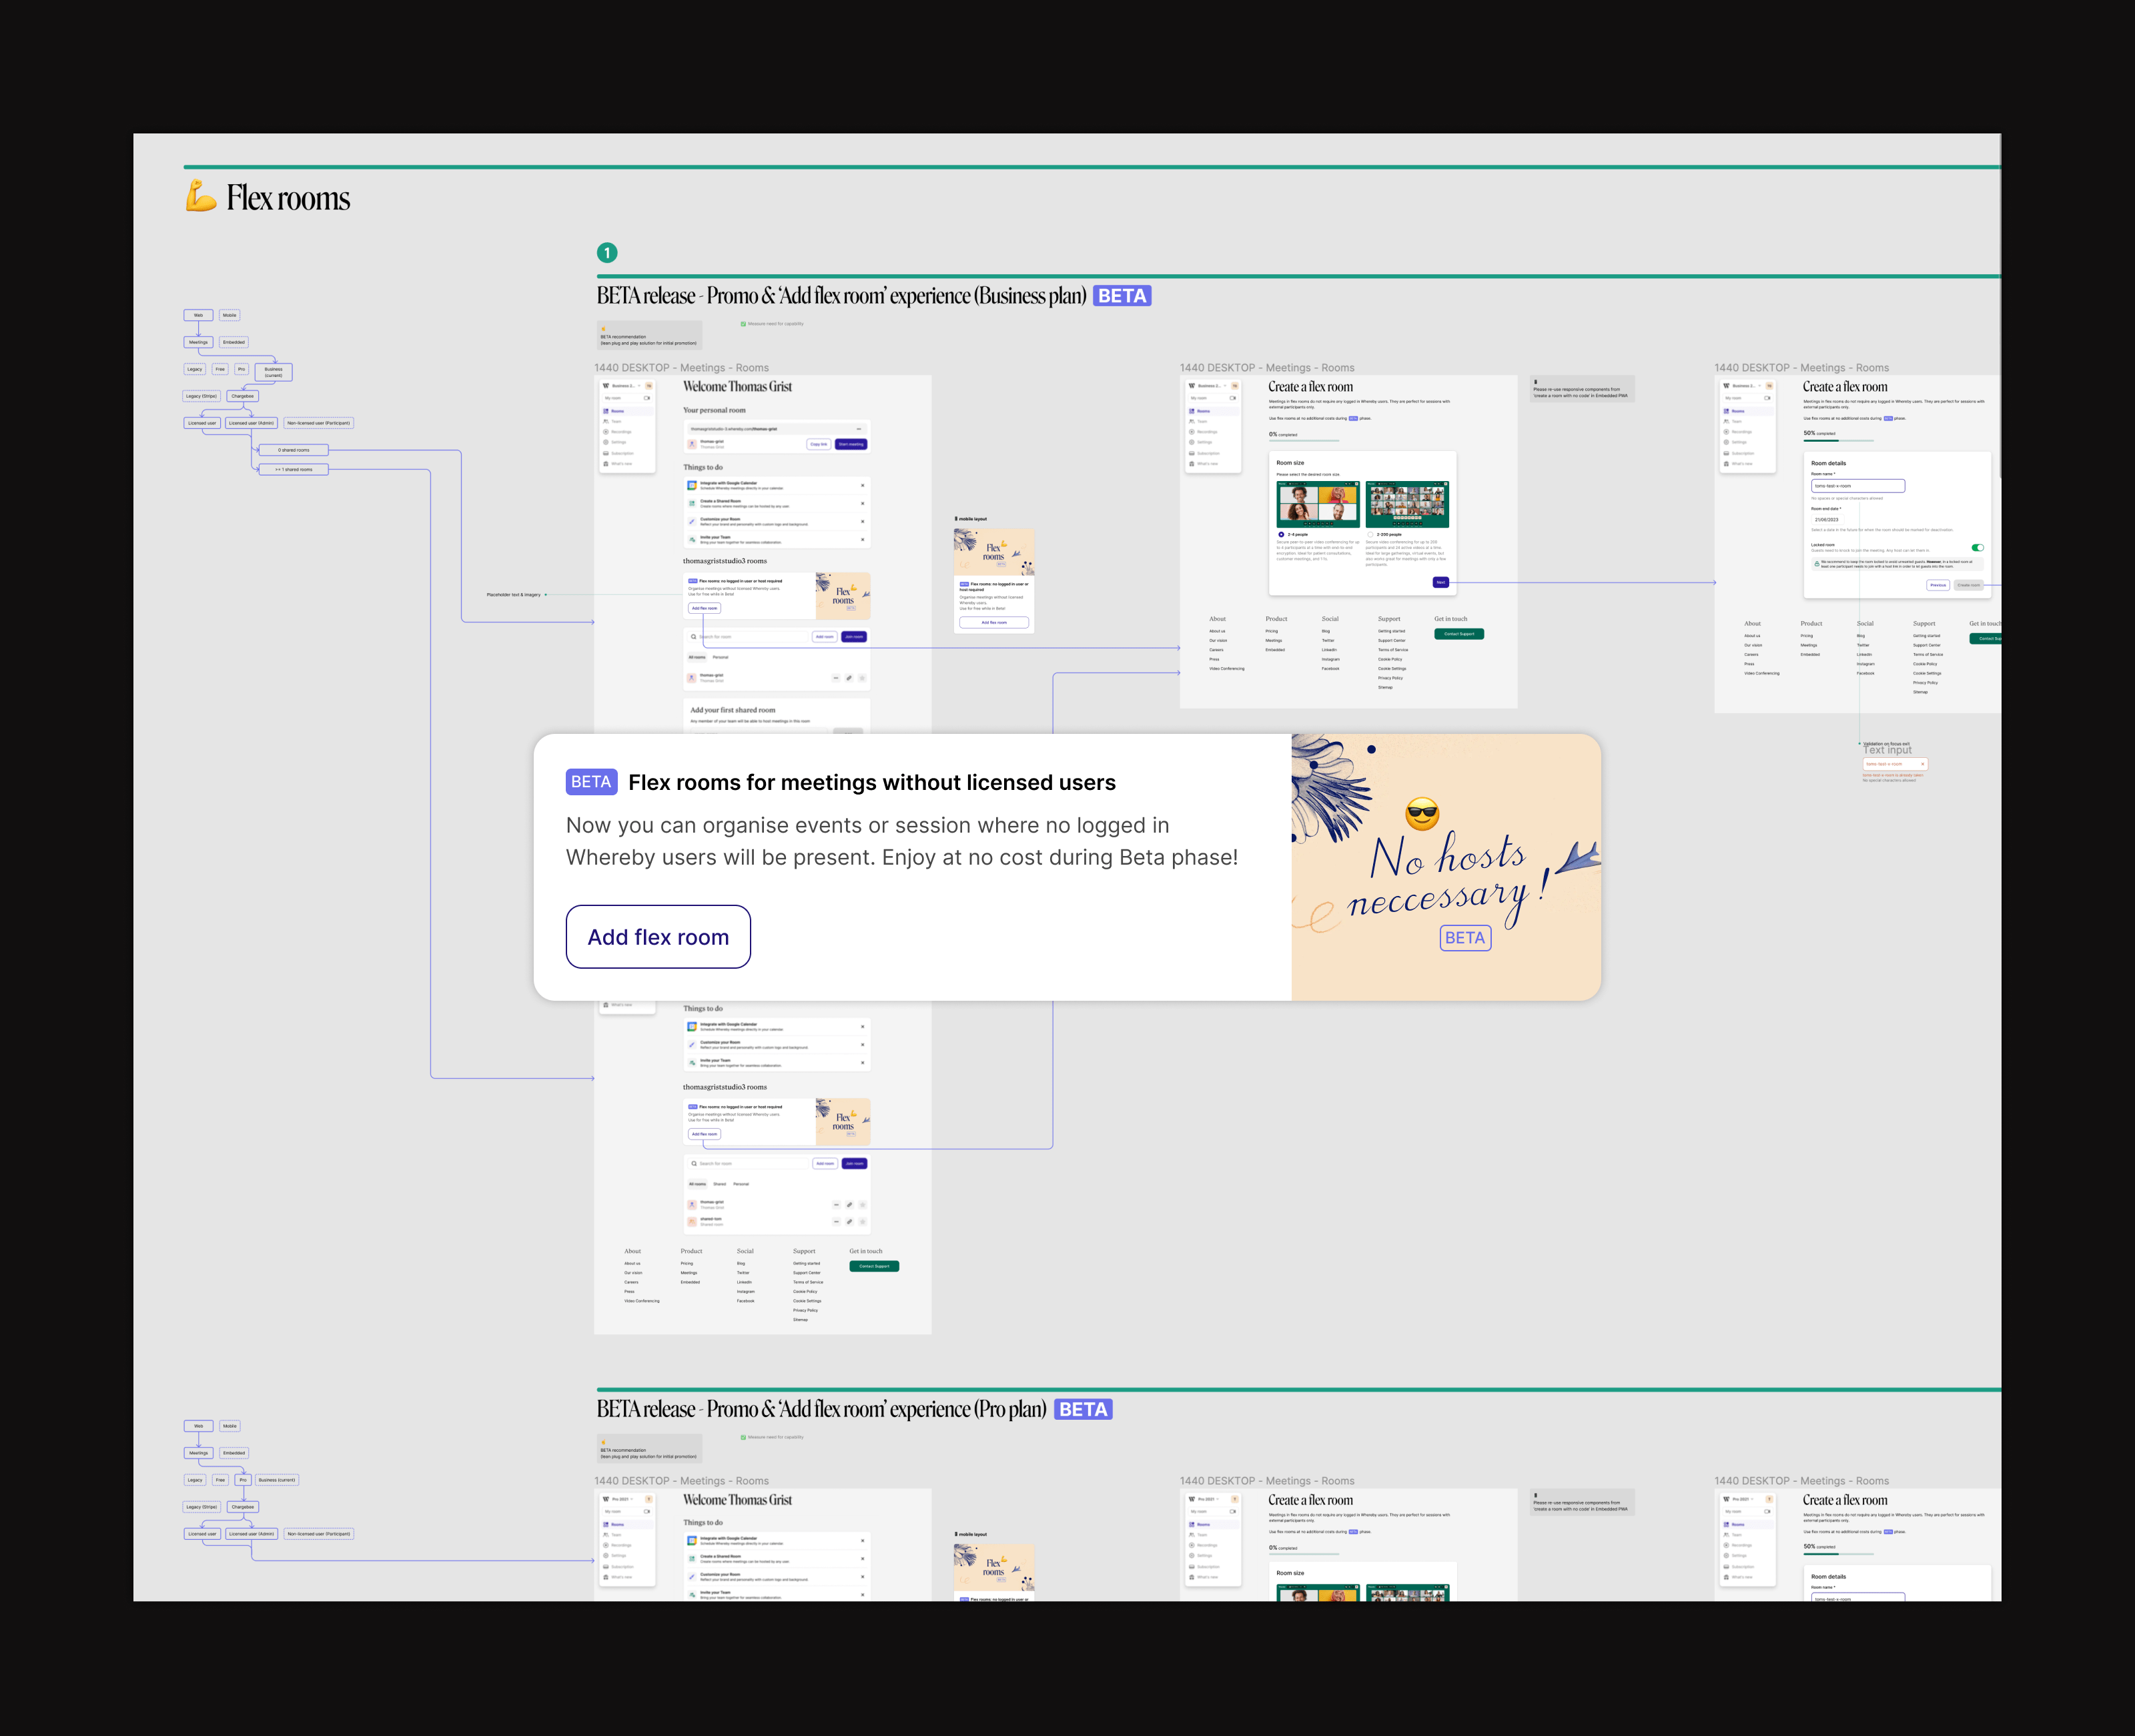Click Add flex room in Business mobile layout card
Viewport: 2135px width, 1736px height.
coord(994,622)
